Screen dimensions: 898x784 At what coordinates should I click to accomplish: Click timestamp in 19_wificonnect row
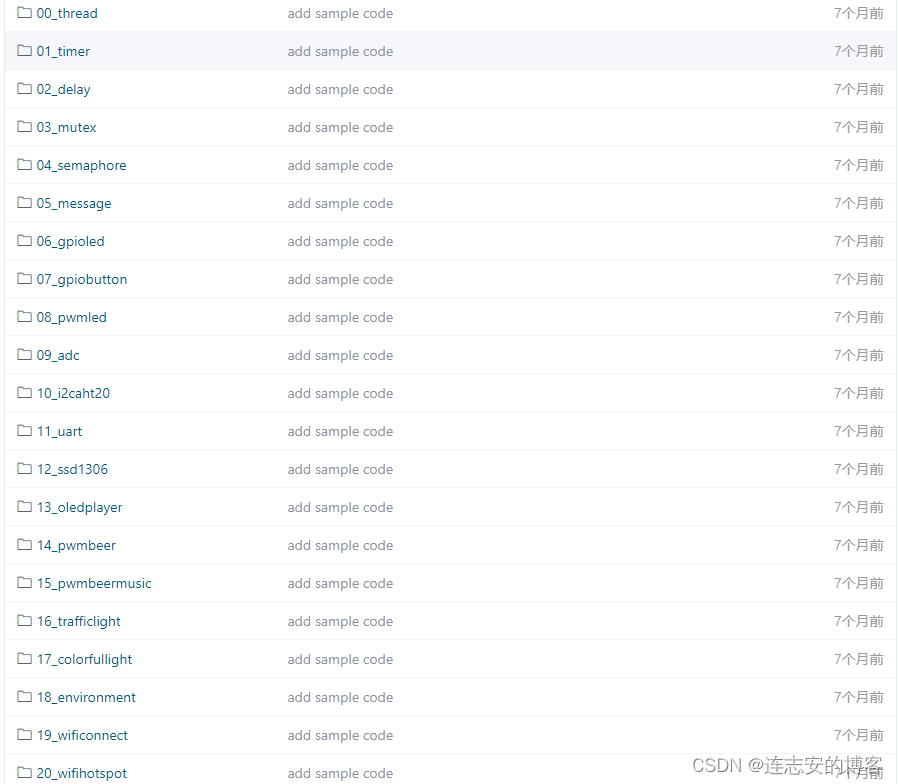(858, 735)
